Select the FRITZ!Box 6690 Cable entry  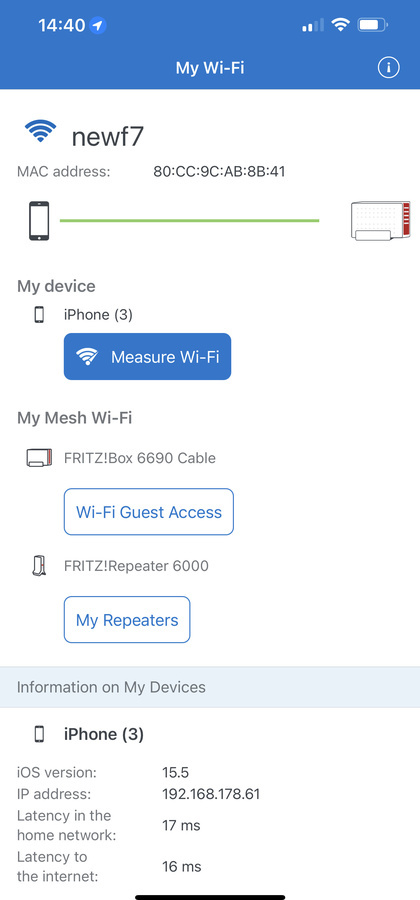[140, 458]
